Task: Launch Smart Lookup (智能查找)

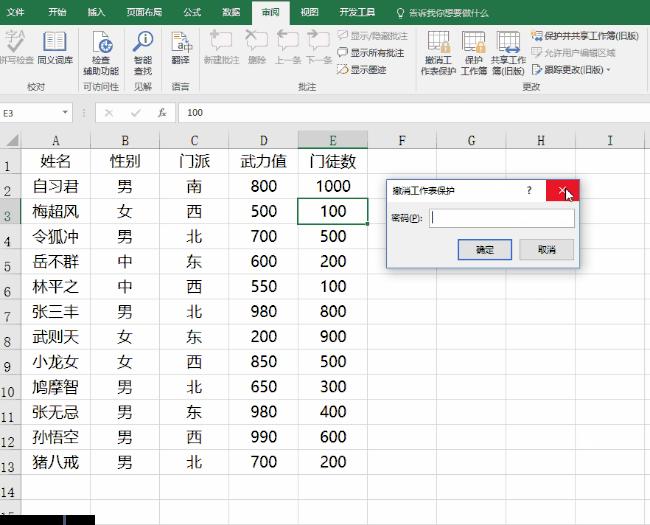Action: click(x=143, y=53)
